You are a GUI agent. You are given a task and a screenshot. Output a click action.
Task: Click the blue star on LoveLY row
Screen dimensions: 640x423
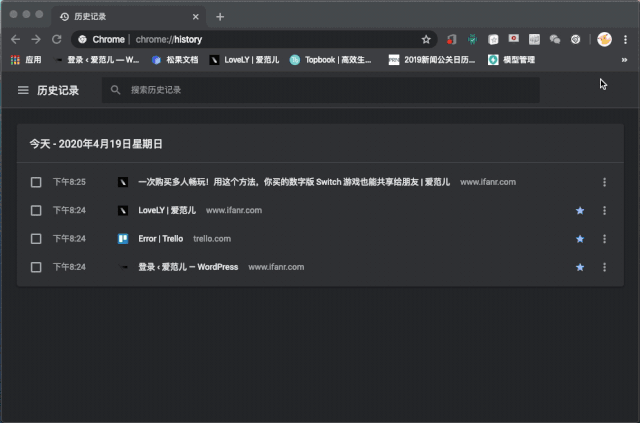580,210
